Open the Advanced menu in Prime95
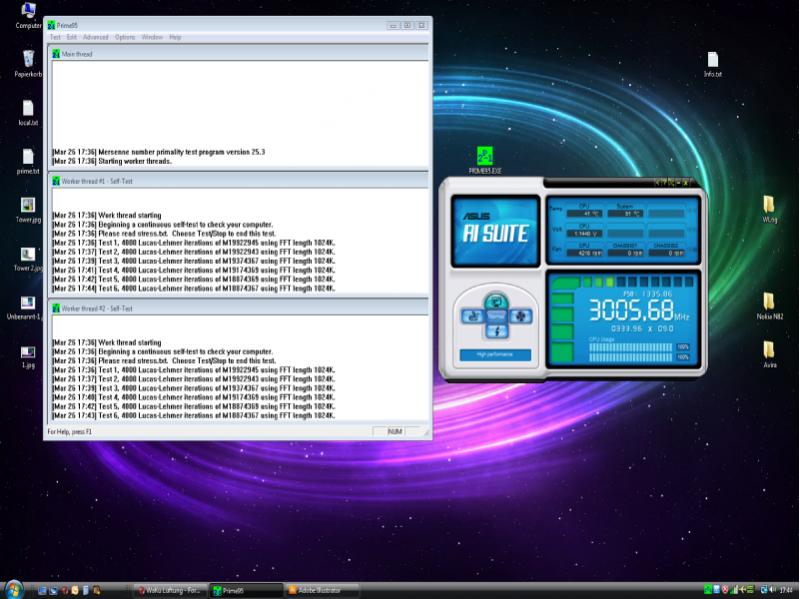 click(96, 37)
